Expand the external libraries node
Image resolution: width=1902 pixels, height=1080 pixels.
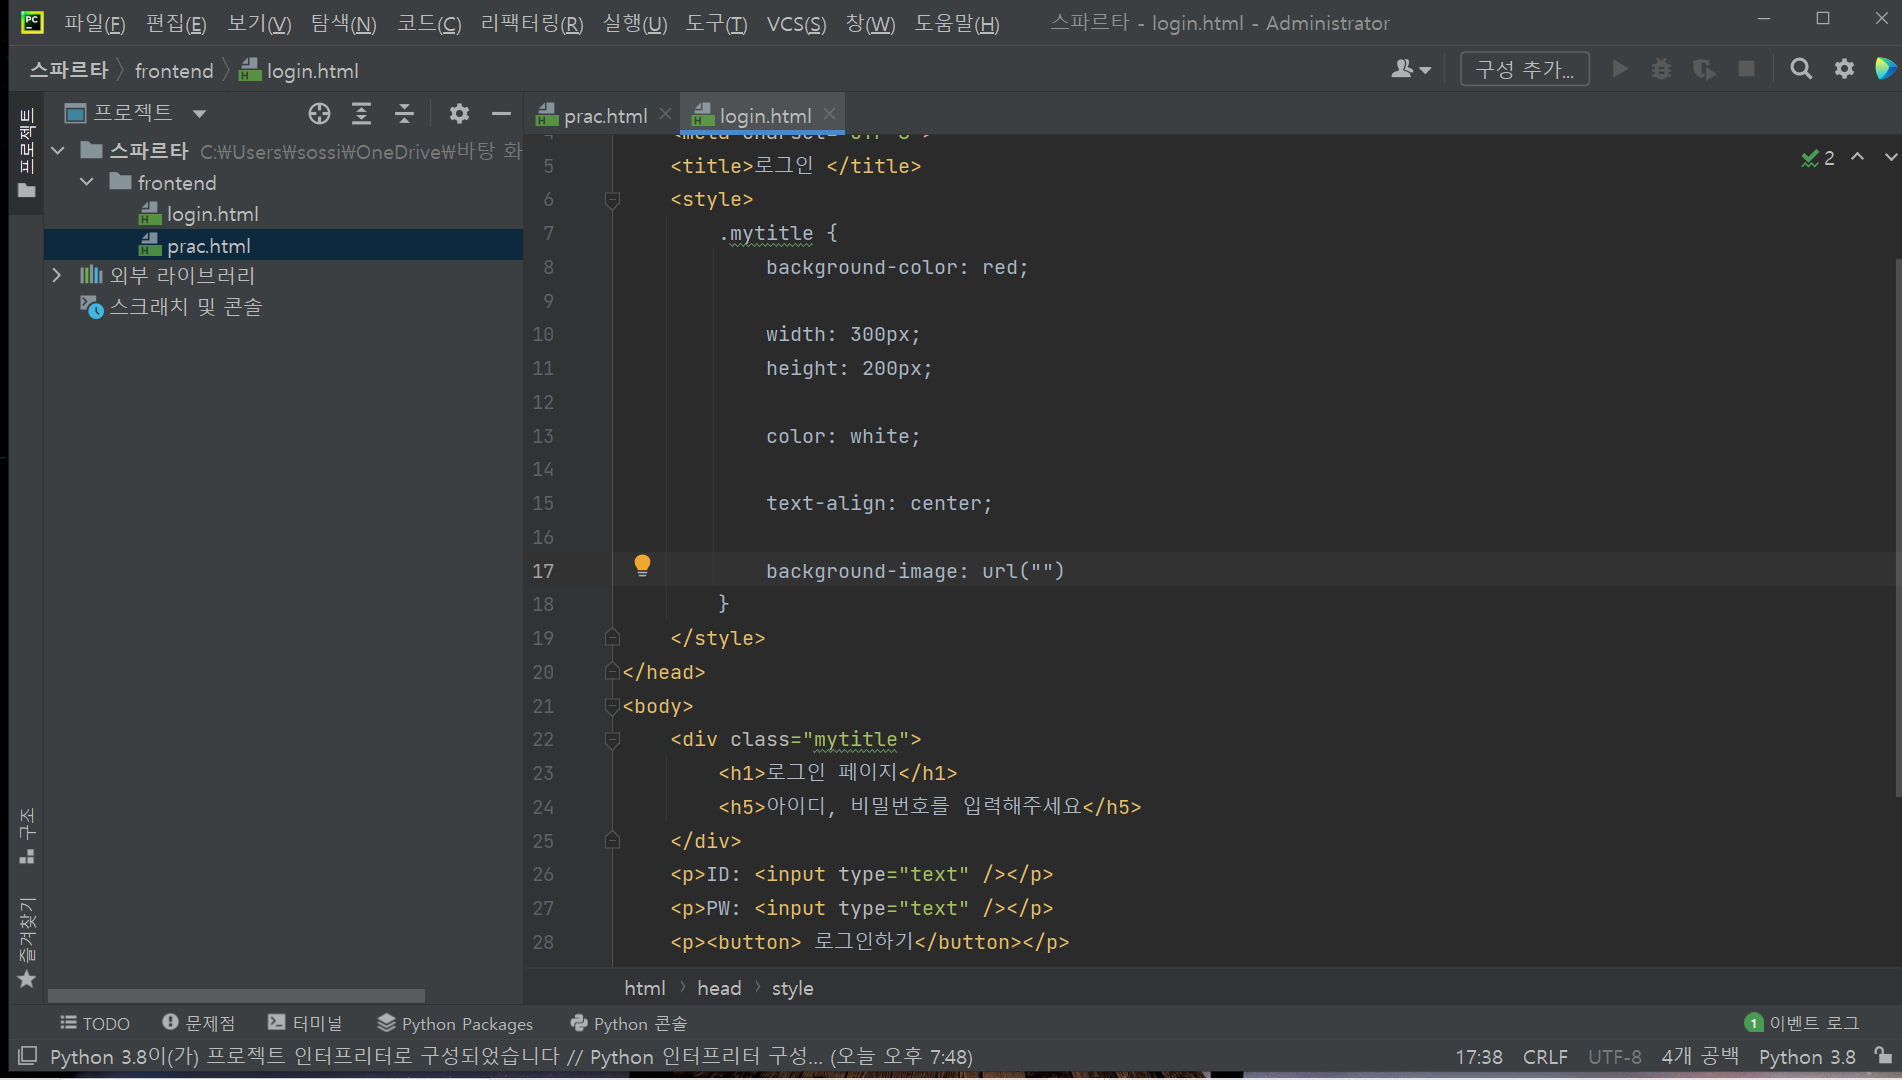pos(57,275)
